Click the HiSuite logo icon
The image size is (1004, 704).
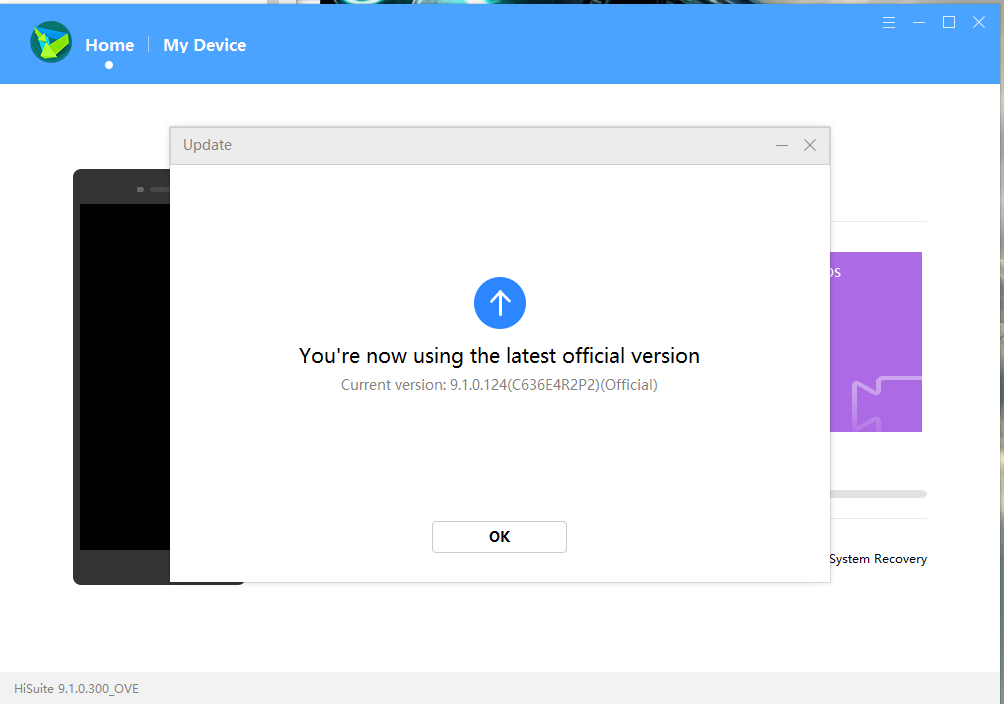[51, 43]
